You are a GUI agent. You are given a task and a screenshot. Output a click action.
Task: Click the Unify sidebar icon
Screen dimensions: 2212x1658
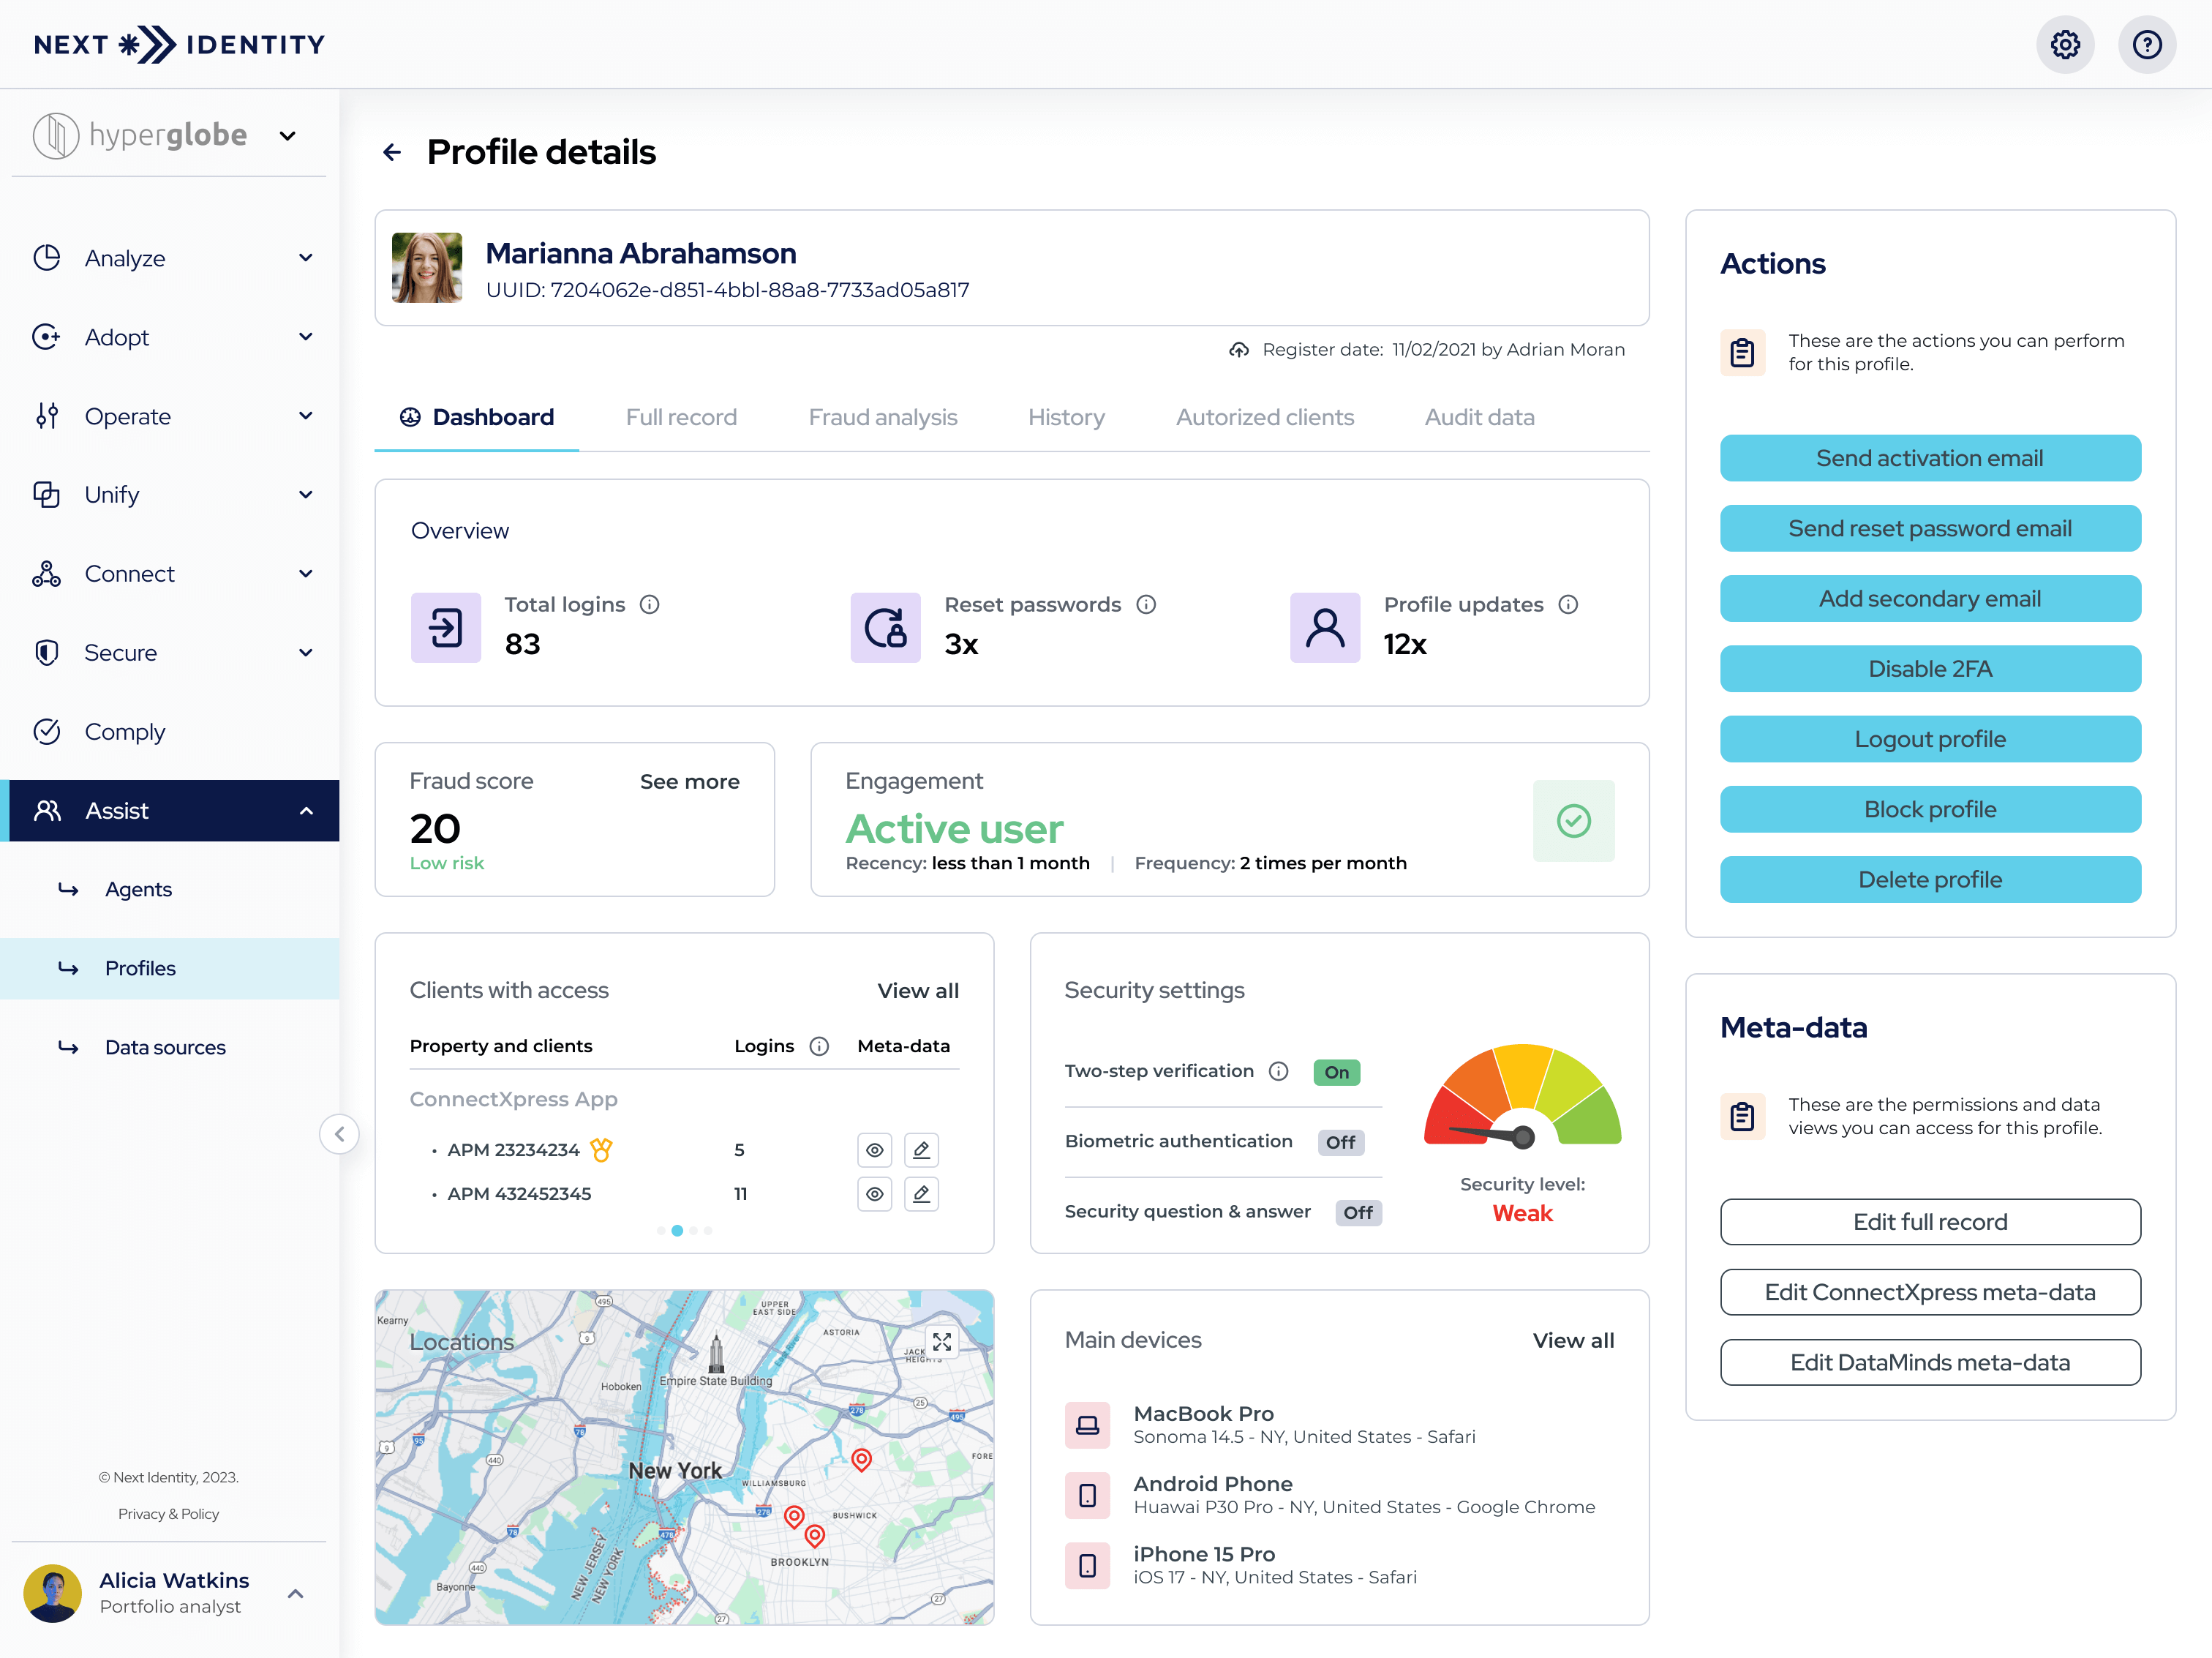47,495
